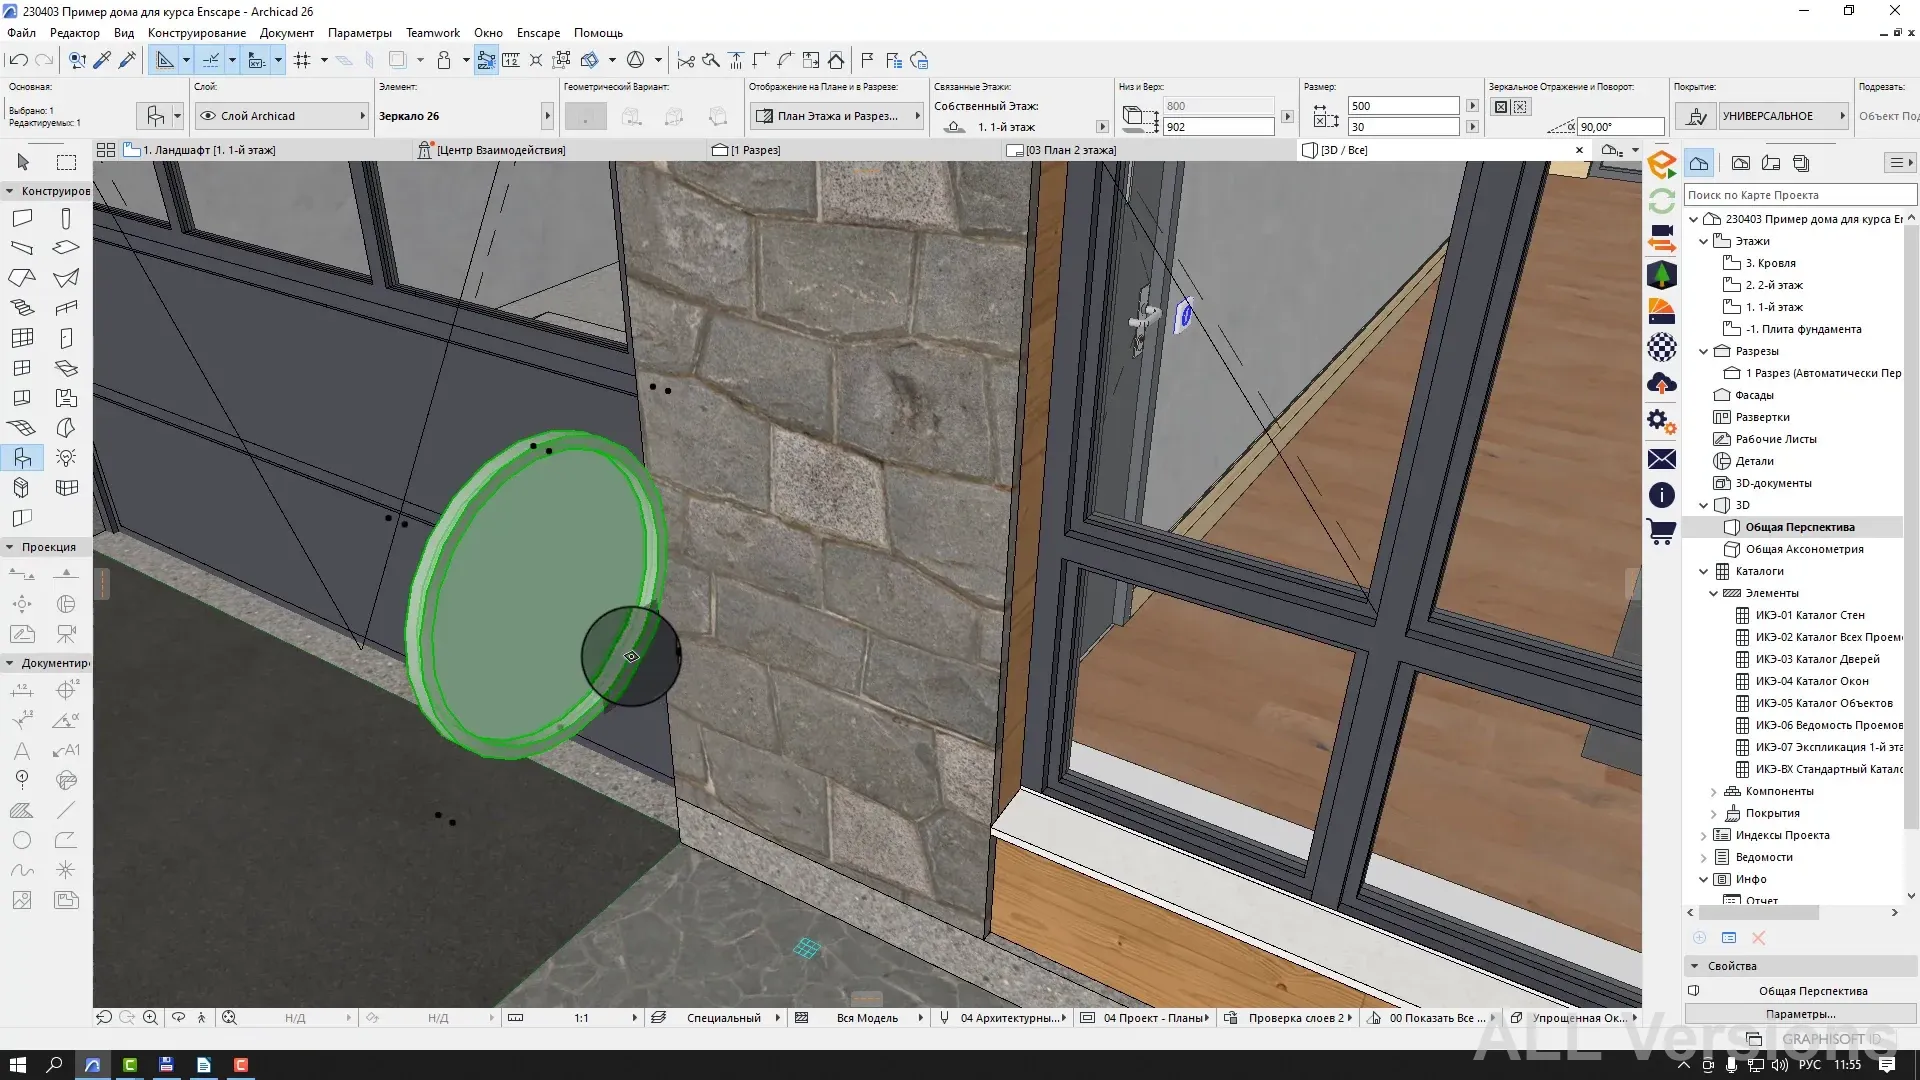Select the Arrow tool in the toolbox
Viewport: 1920px width, 1080px height.
23,162
